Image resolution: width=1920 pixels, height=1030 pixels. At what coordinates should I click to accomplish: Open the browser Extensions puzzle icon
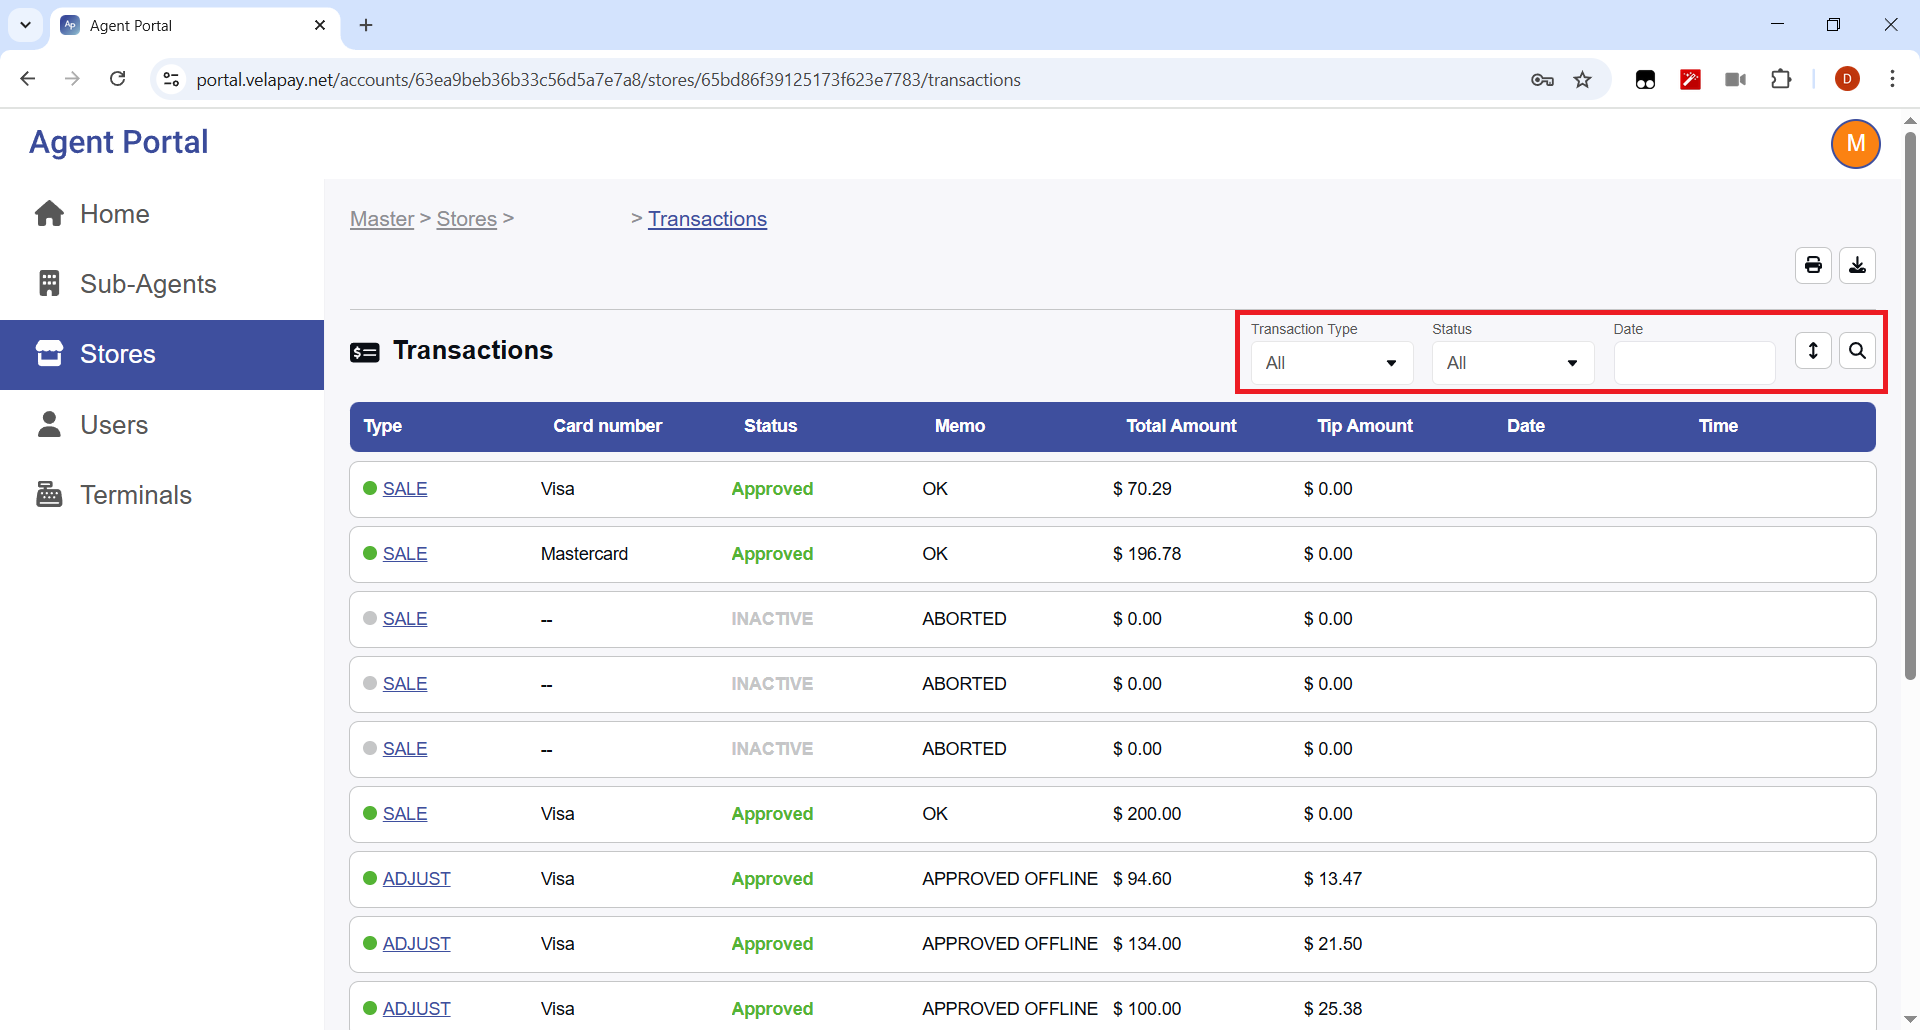(x=1781, y=79)
